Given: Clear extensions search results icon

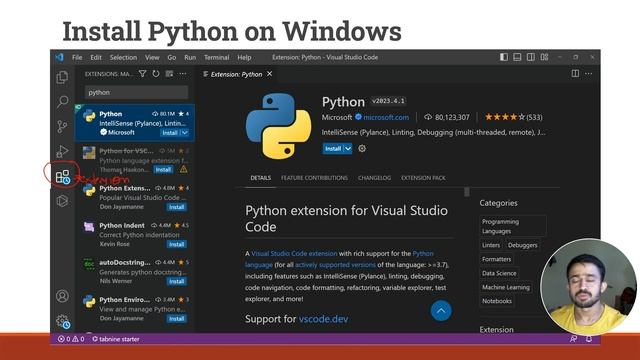Looking at the screenshot, I should 169,74.
